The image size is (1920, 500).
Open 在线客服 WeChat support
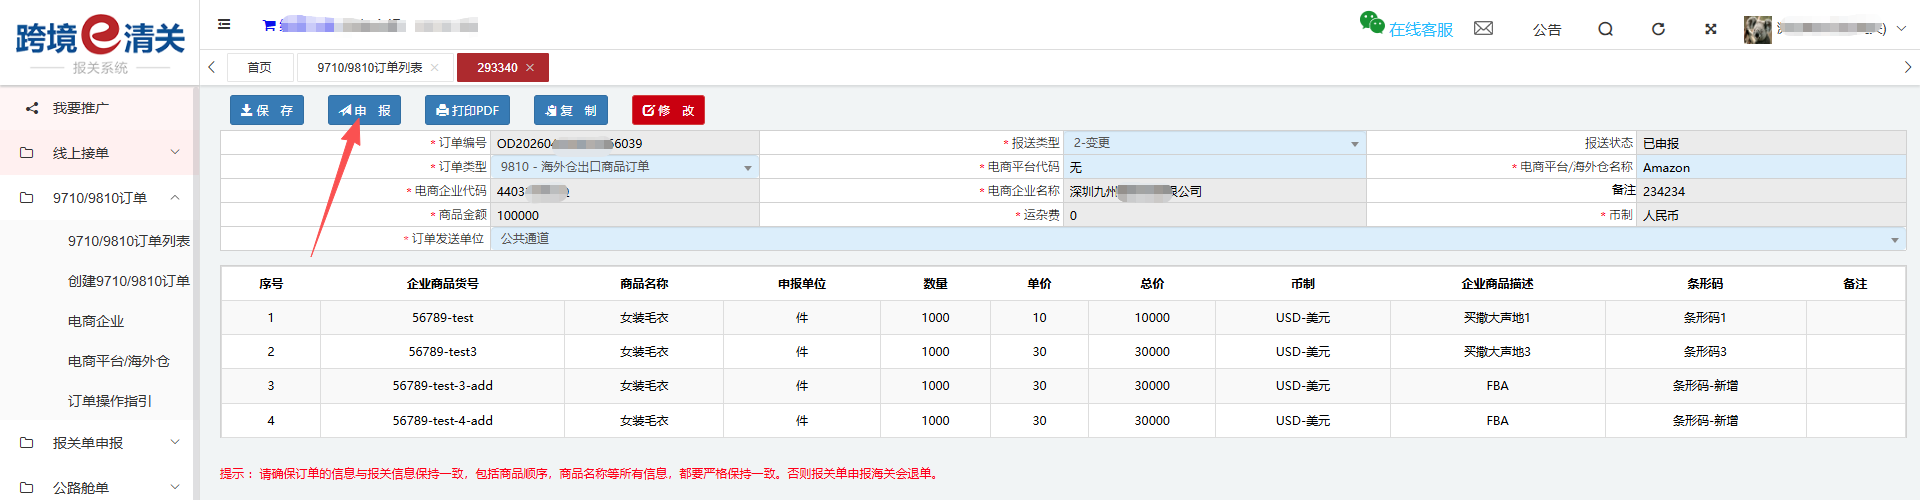point(1407,27)
